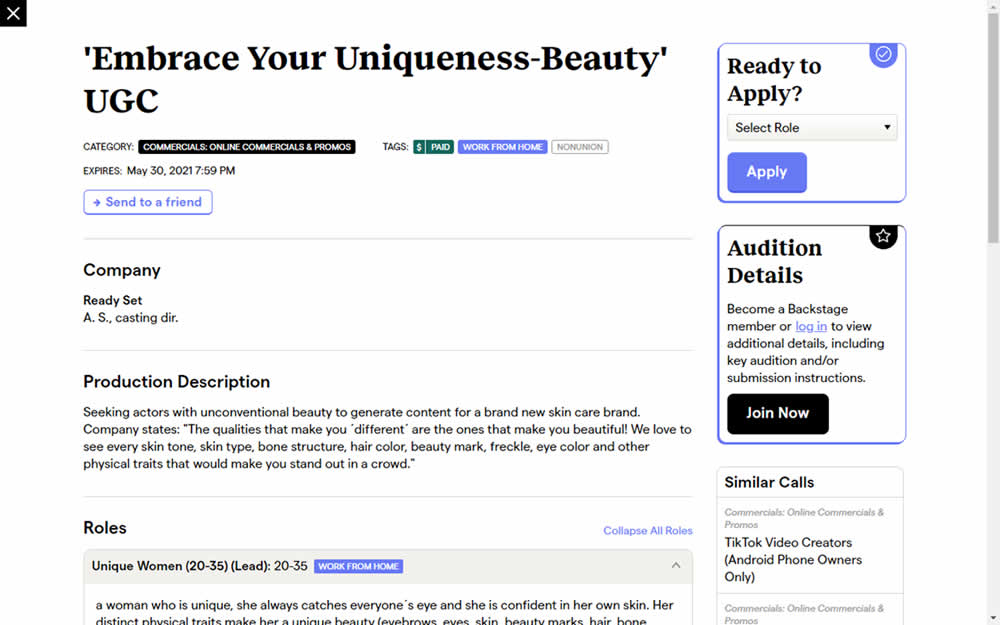This screenshot has width=1000, height=625.
Task: Click the WORK FROM HOME tag
Action: click(502, 147)
